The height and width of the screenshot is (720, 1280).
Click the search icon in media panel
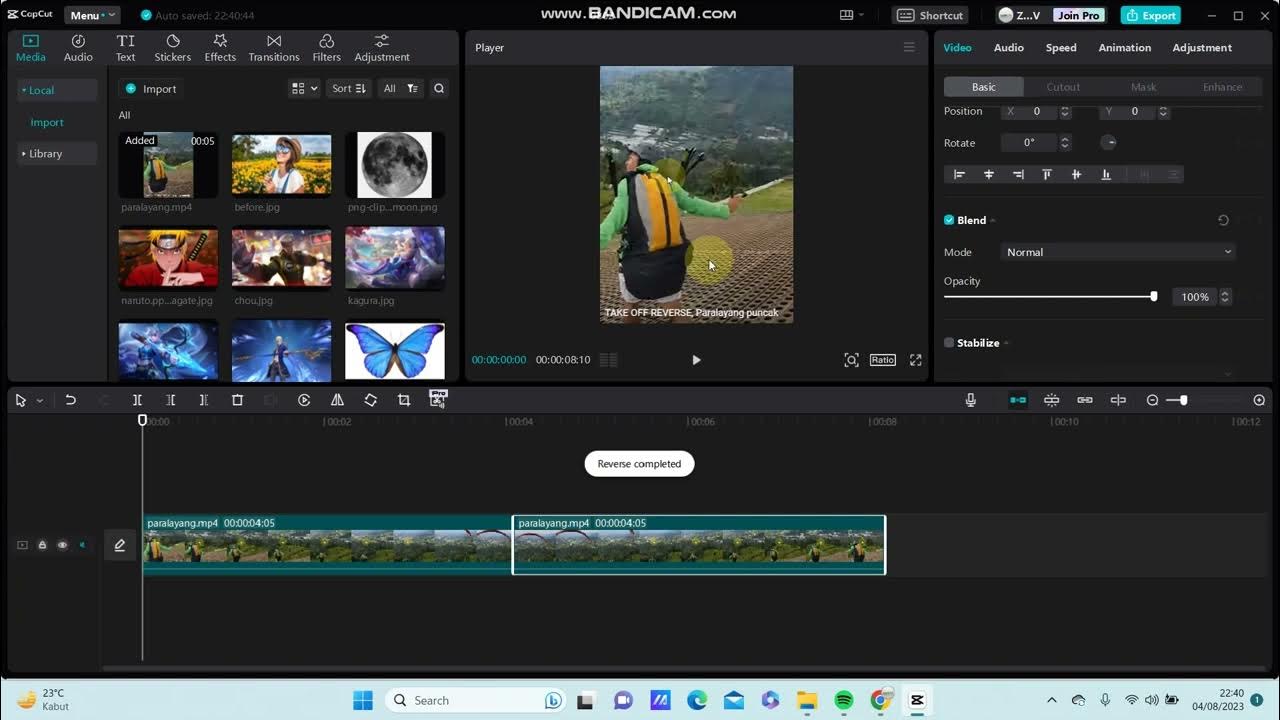438,89
